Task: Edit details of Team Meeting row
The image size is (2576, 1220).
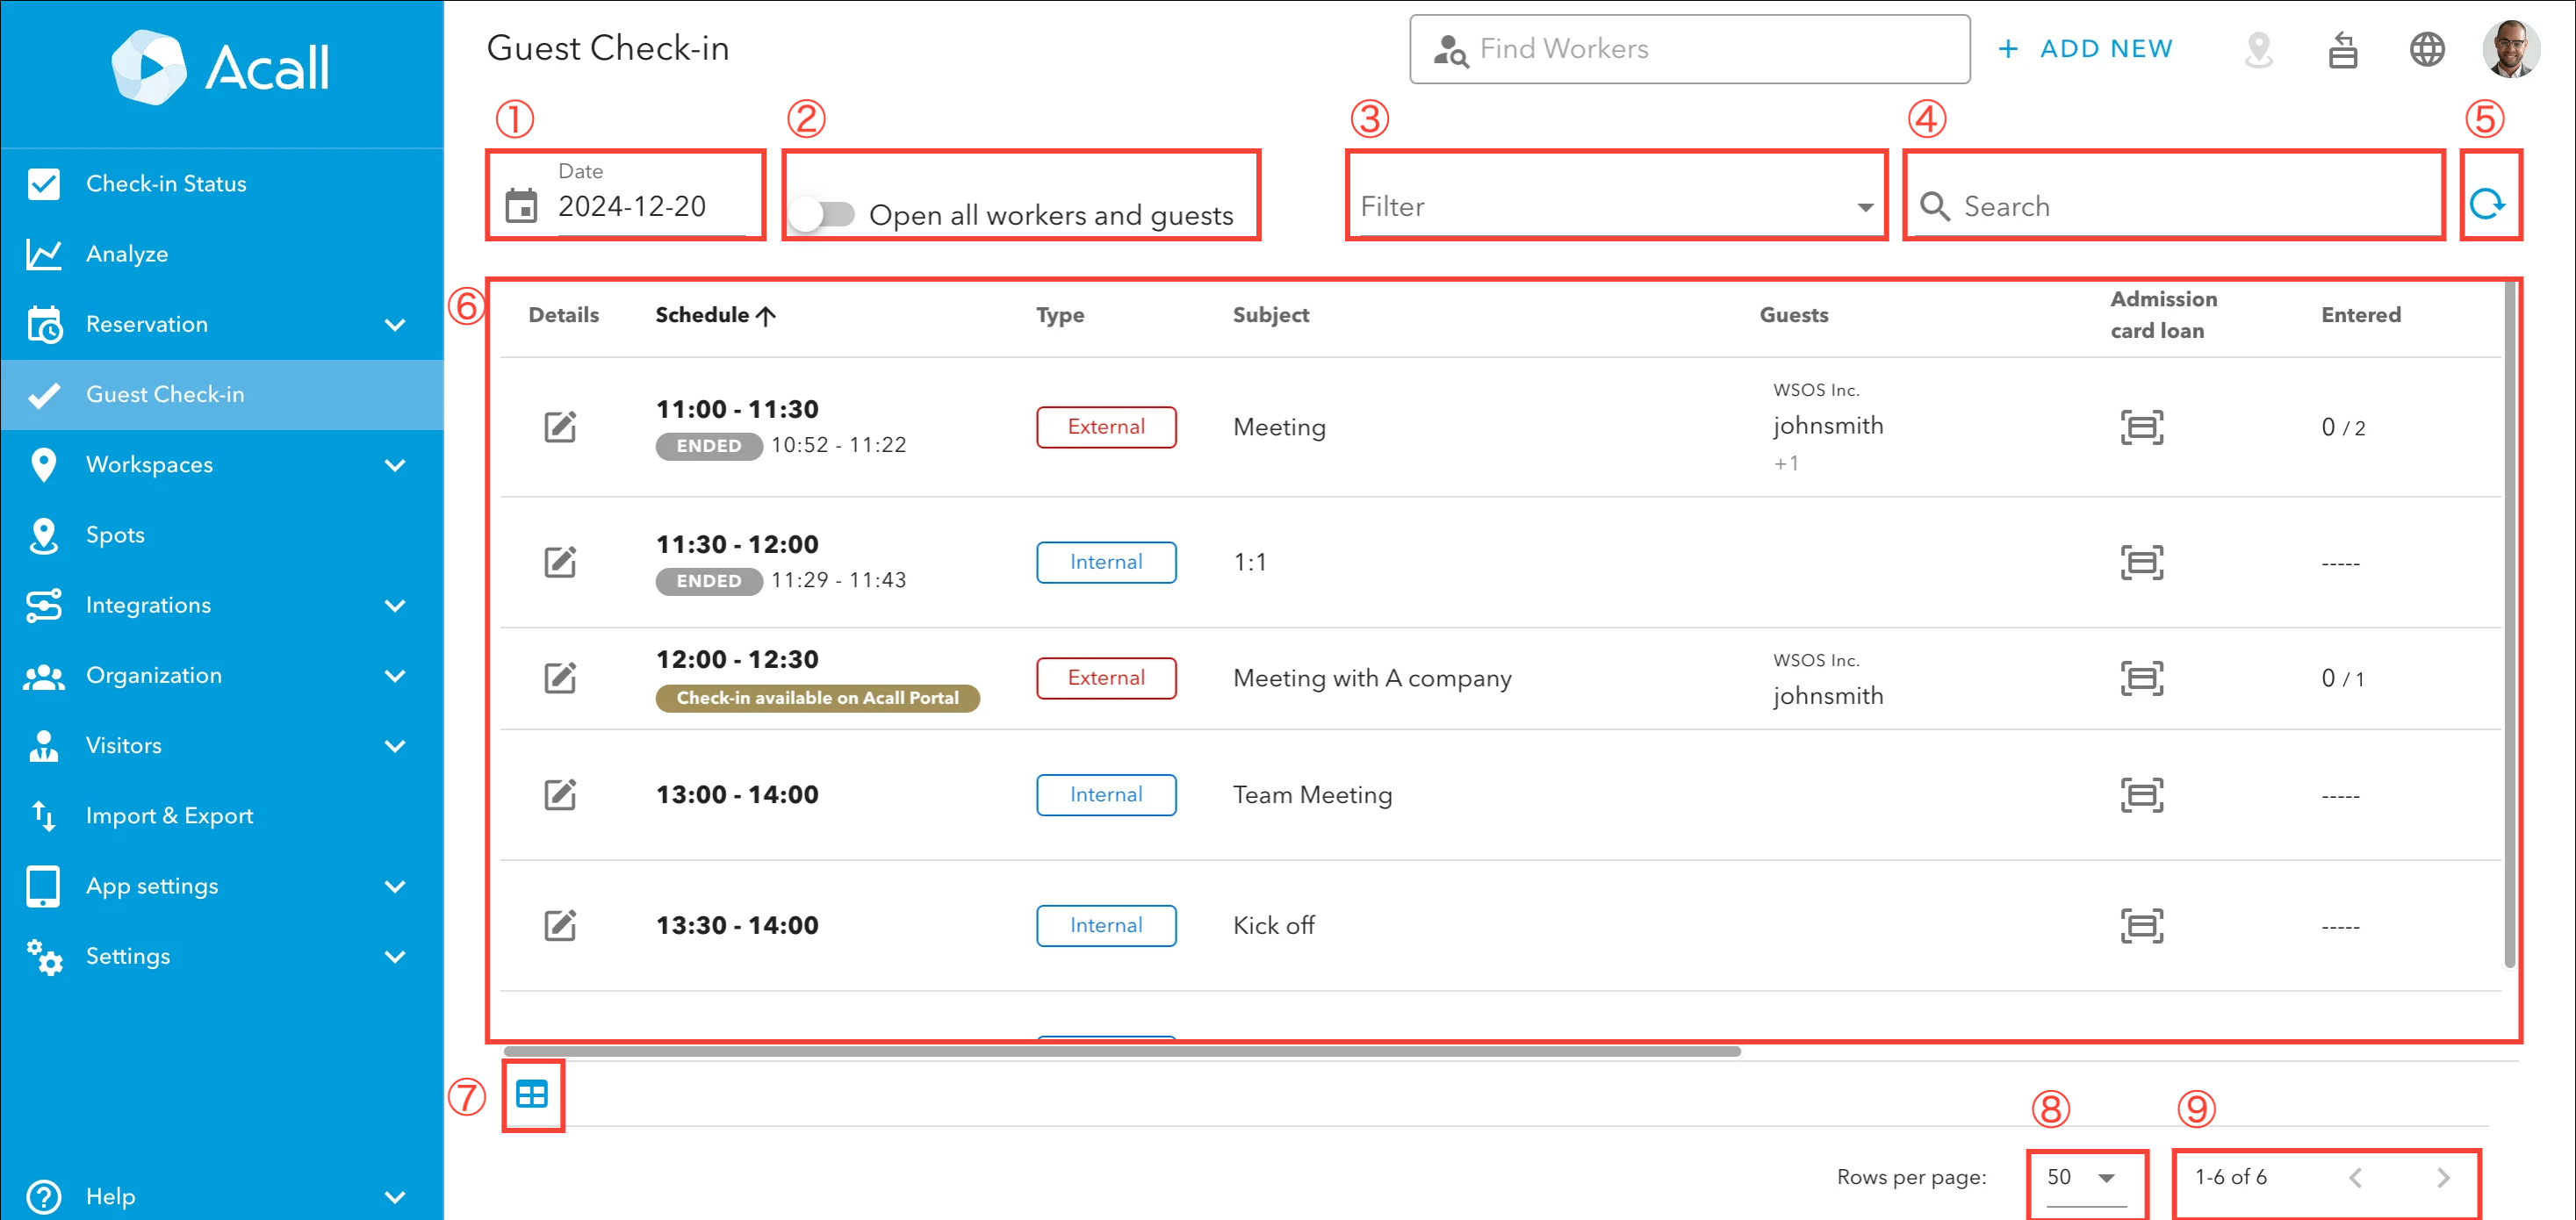Action: pos(560,795)
